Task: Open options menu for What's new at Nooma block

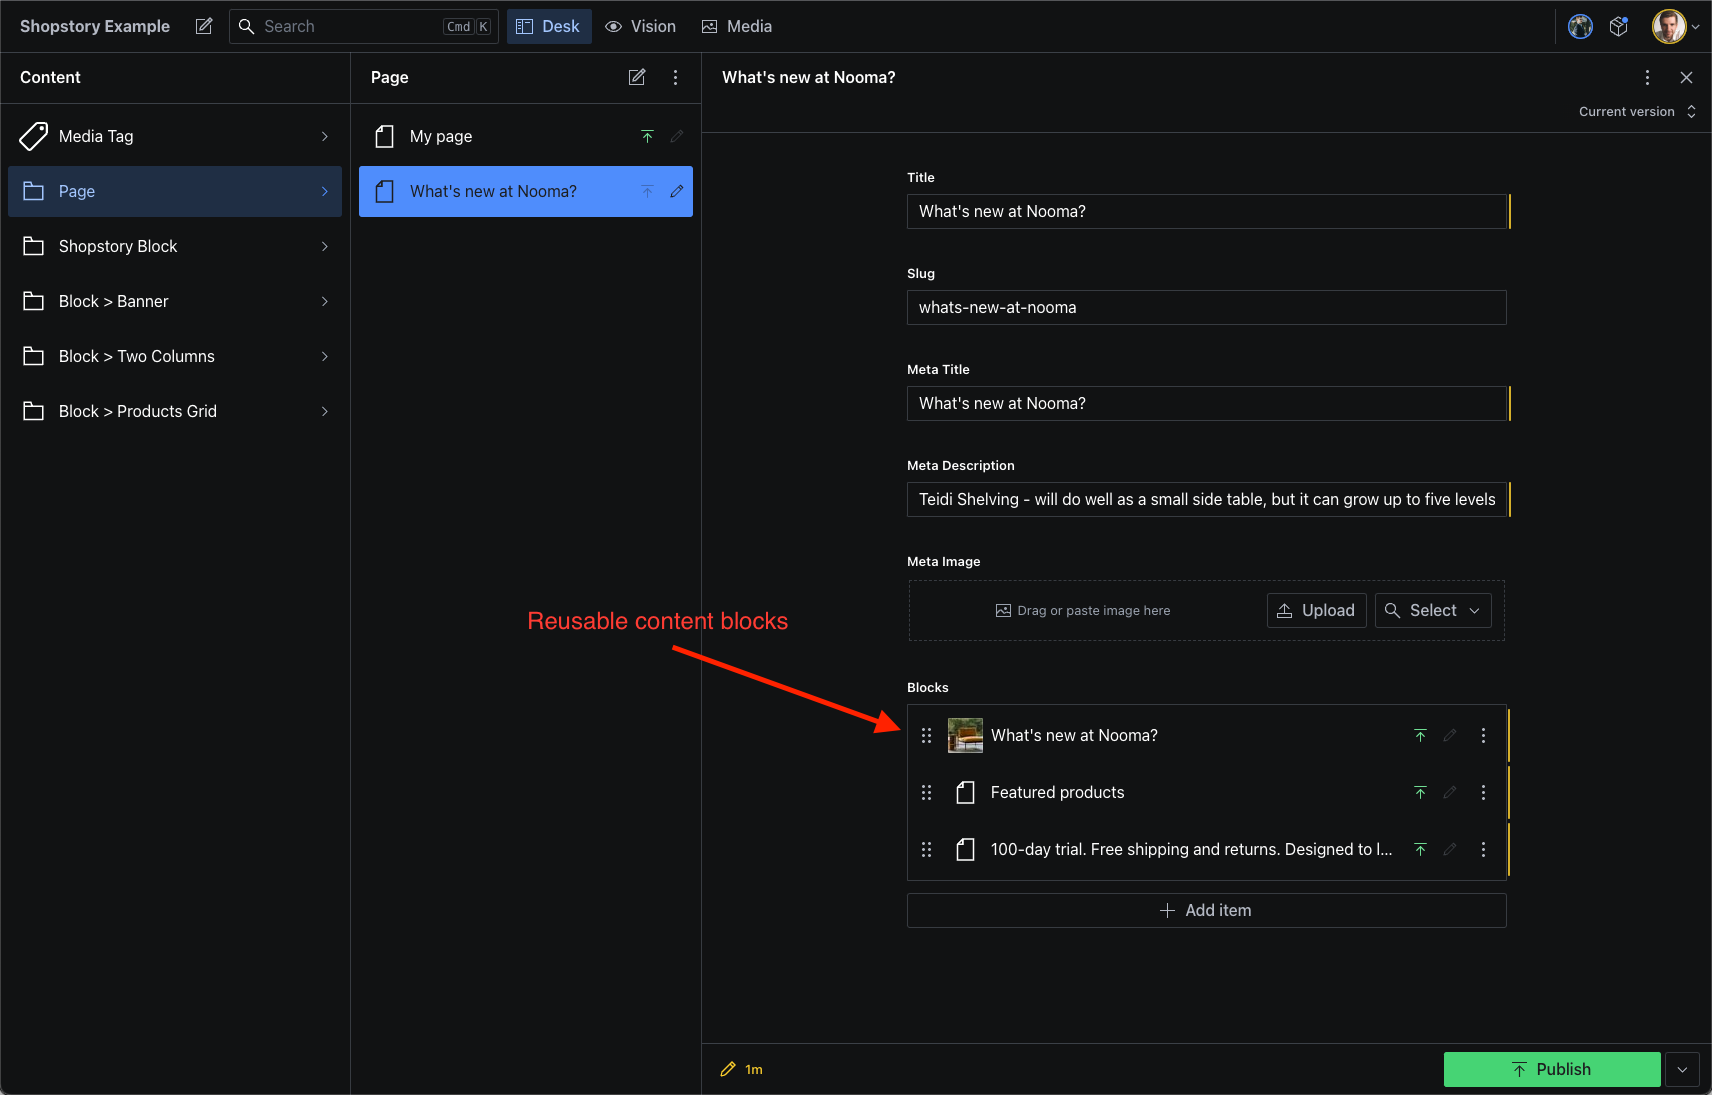Action: point(1483,735)
